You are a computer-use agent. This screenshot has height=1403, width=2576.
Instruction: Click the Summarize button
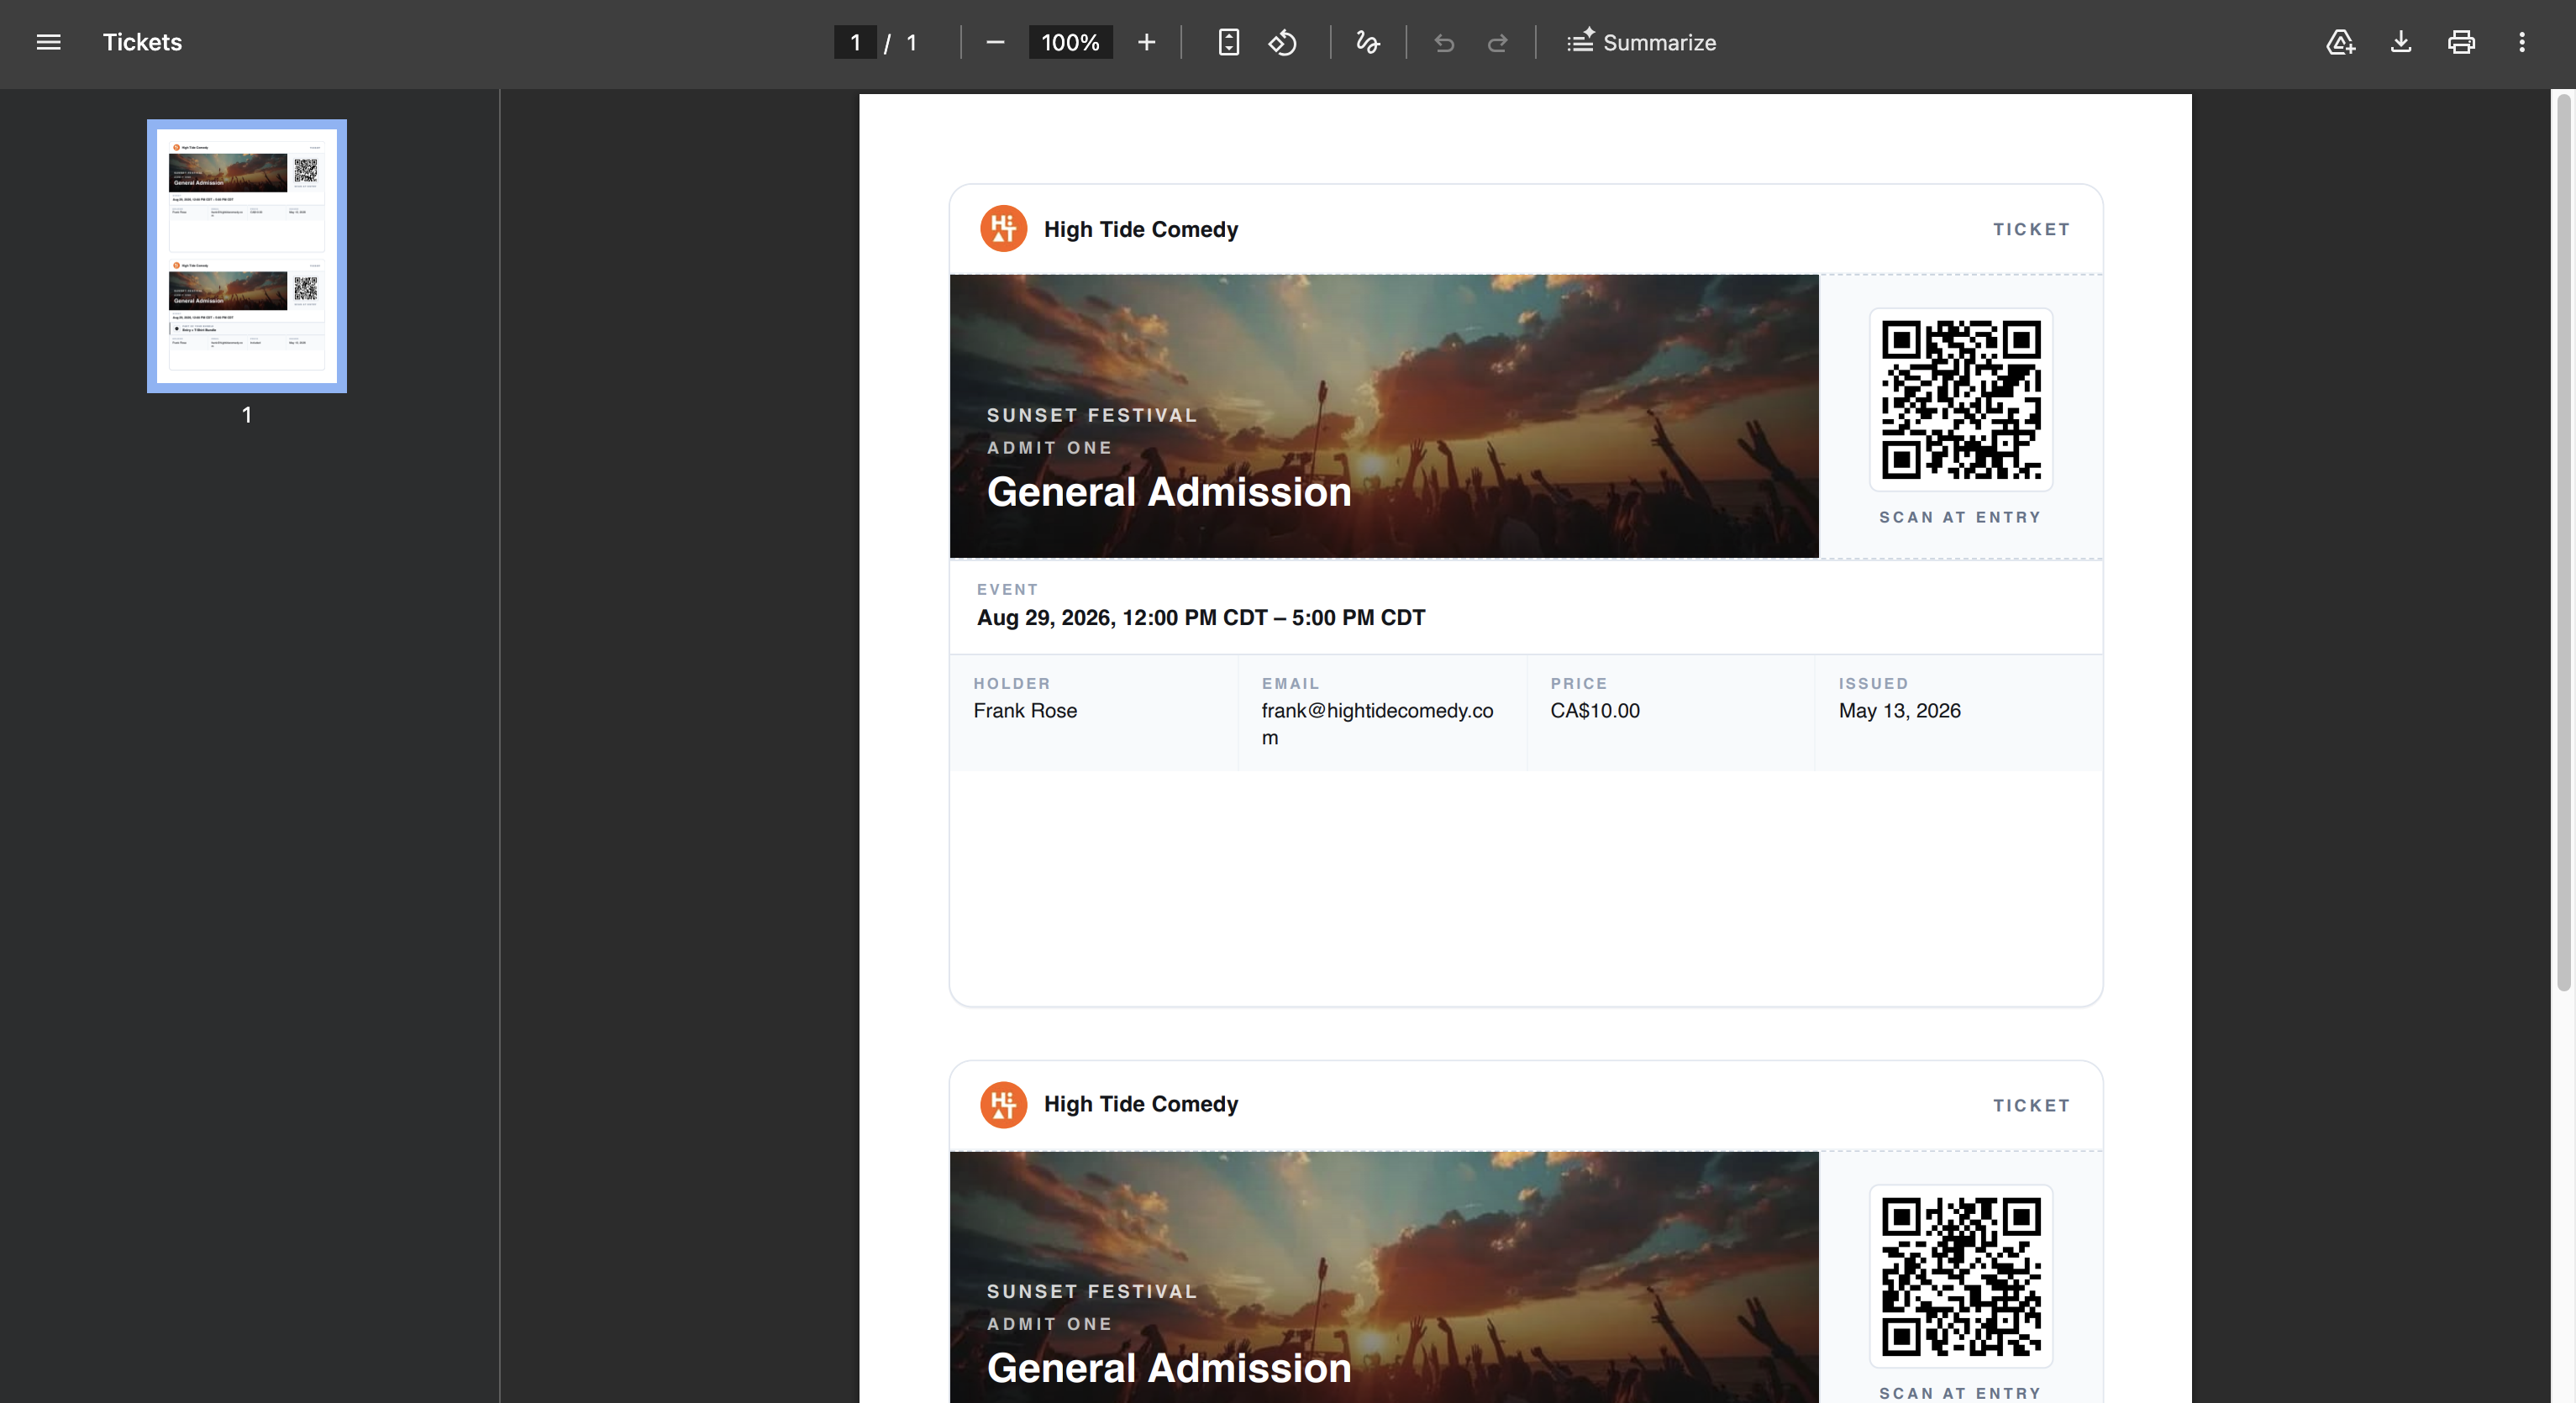(1641, 42)
